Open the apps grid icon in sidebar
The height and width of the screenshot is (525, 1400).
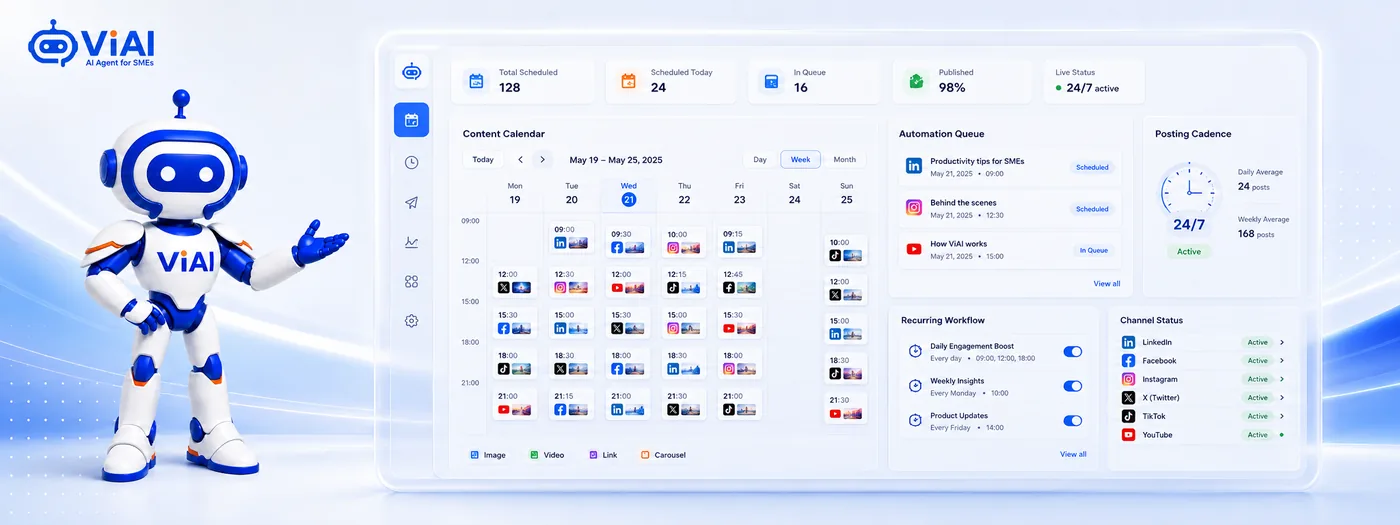pos(411,282)
